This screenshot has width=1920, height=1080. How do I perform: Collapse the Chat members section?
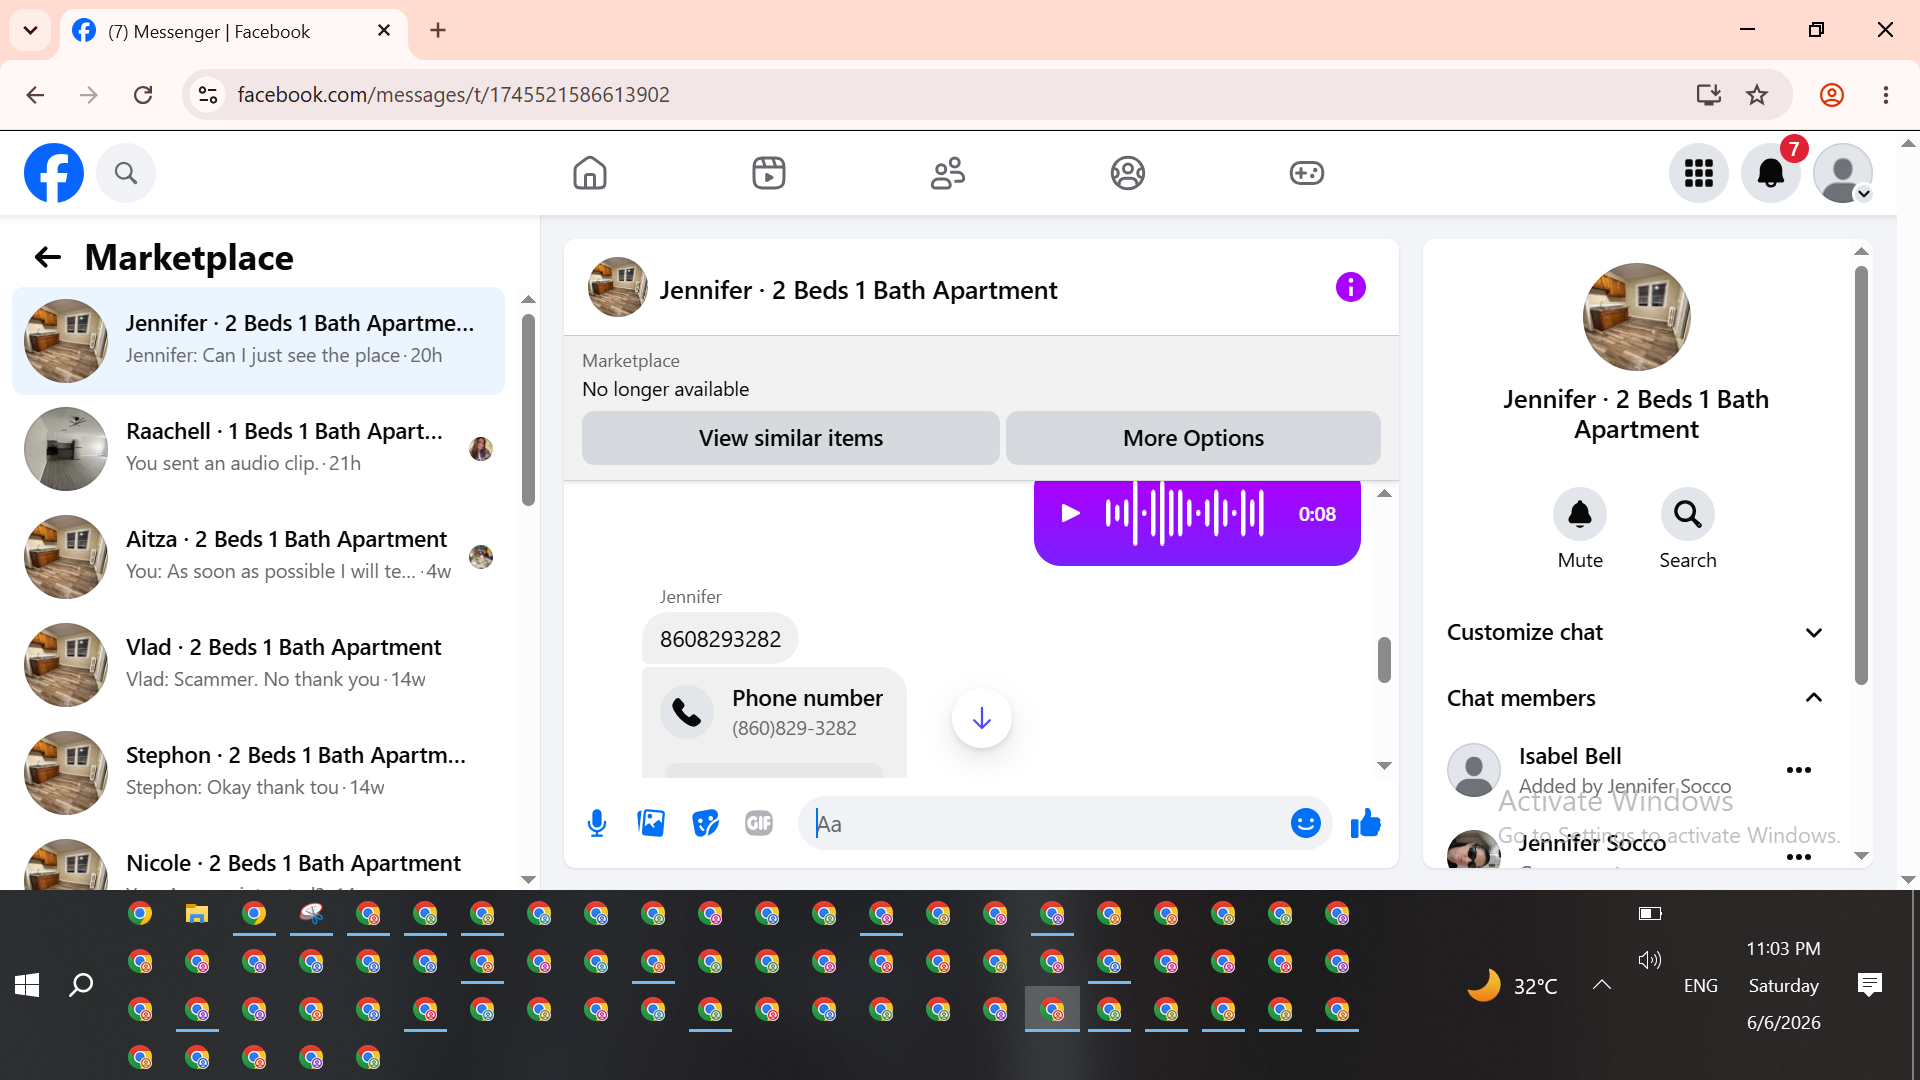(1636, 698)
